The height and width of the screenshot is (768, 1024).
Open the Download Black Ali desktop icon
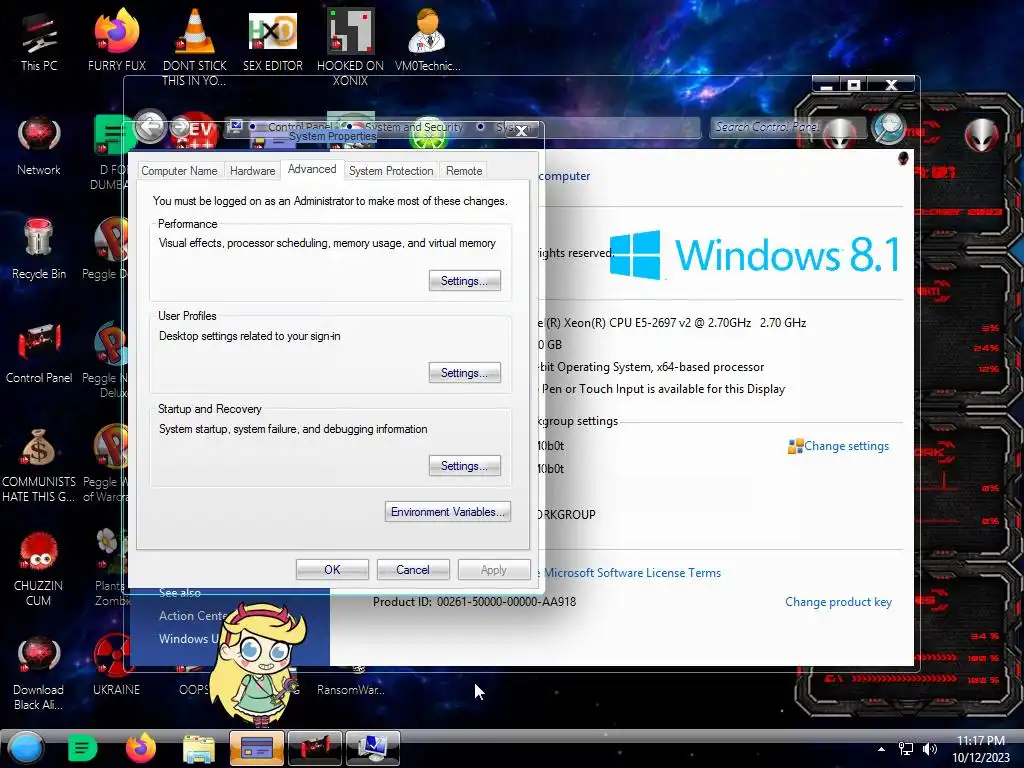pos(39,673)
